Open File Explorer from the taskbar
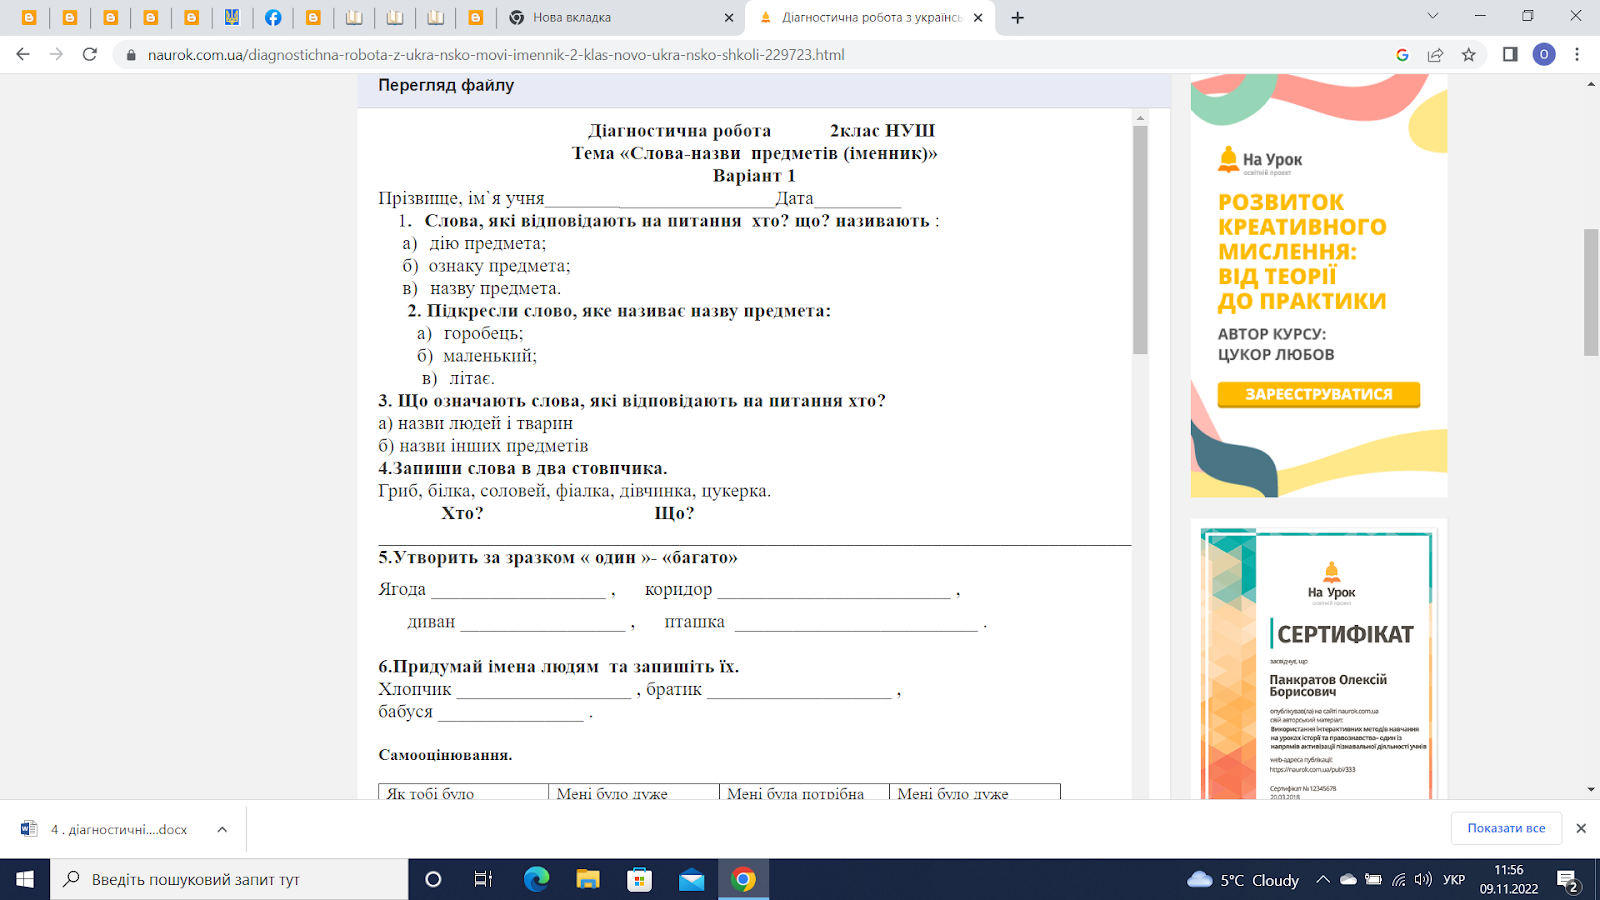 (x=588, y=879)
